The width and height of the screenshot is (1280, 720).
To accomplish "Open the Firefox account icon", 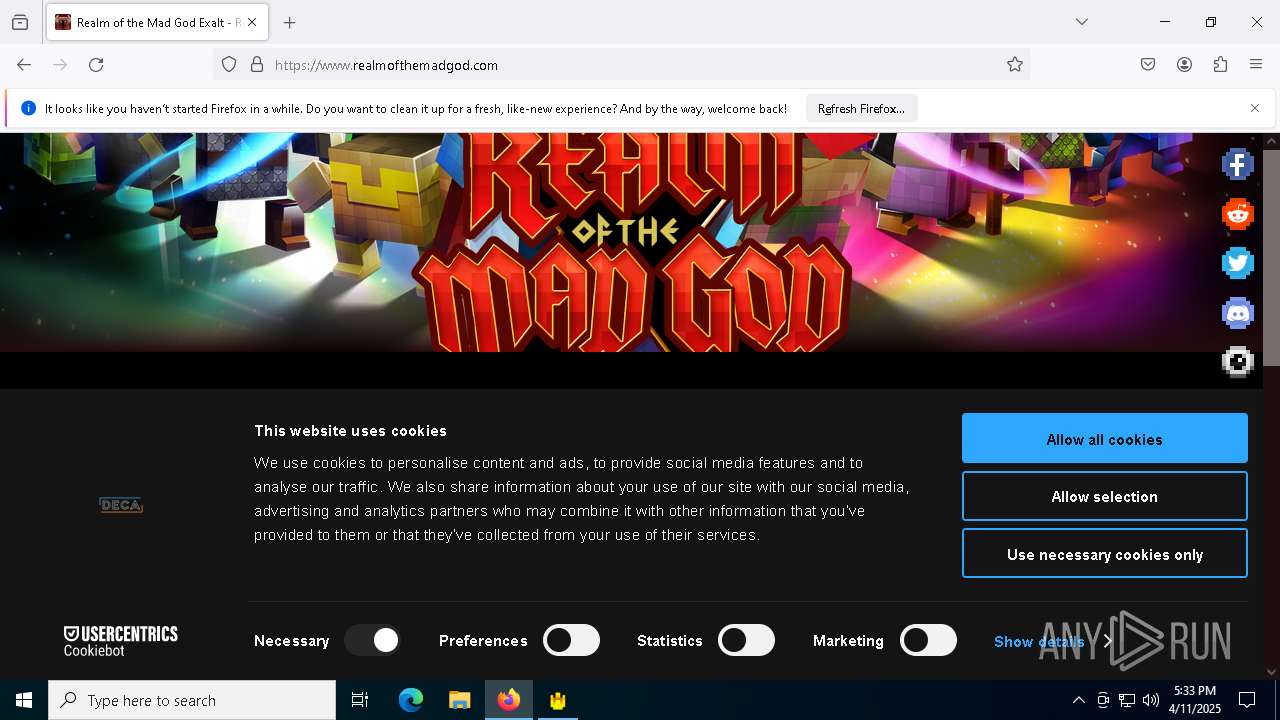I will tap(1184, 65).
